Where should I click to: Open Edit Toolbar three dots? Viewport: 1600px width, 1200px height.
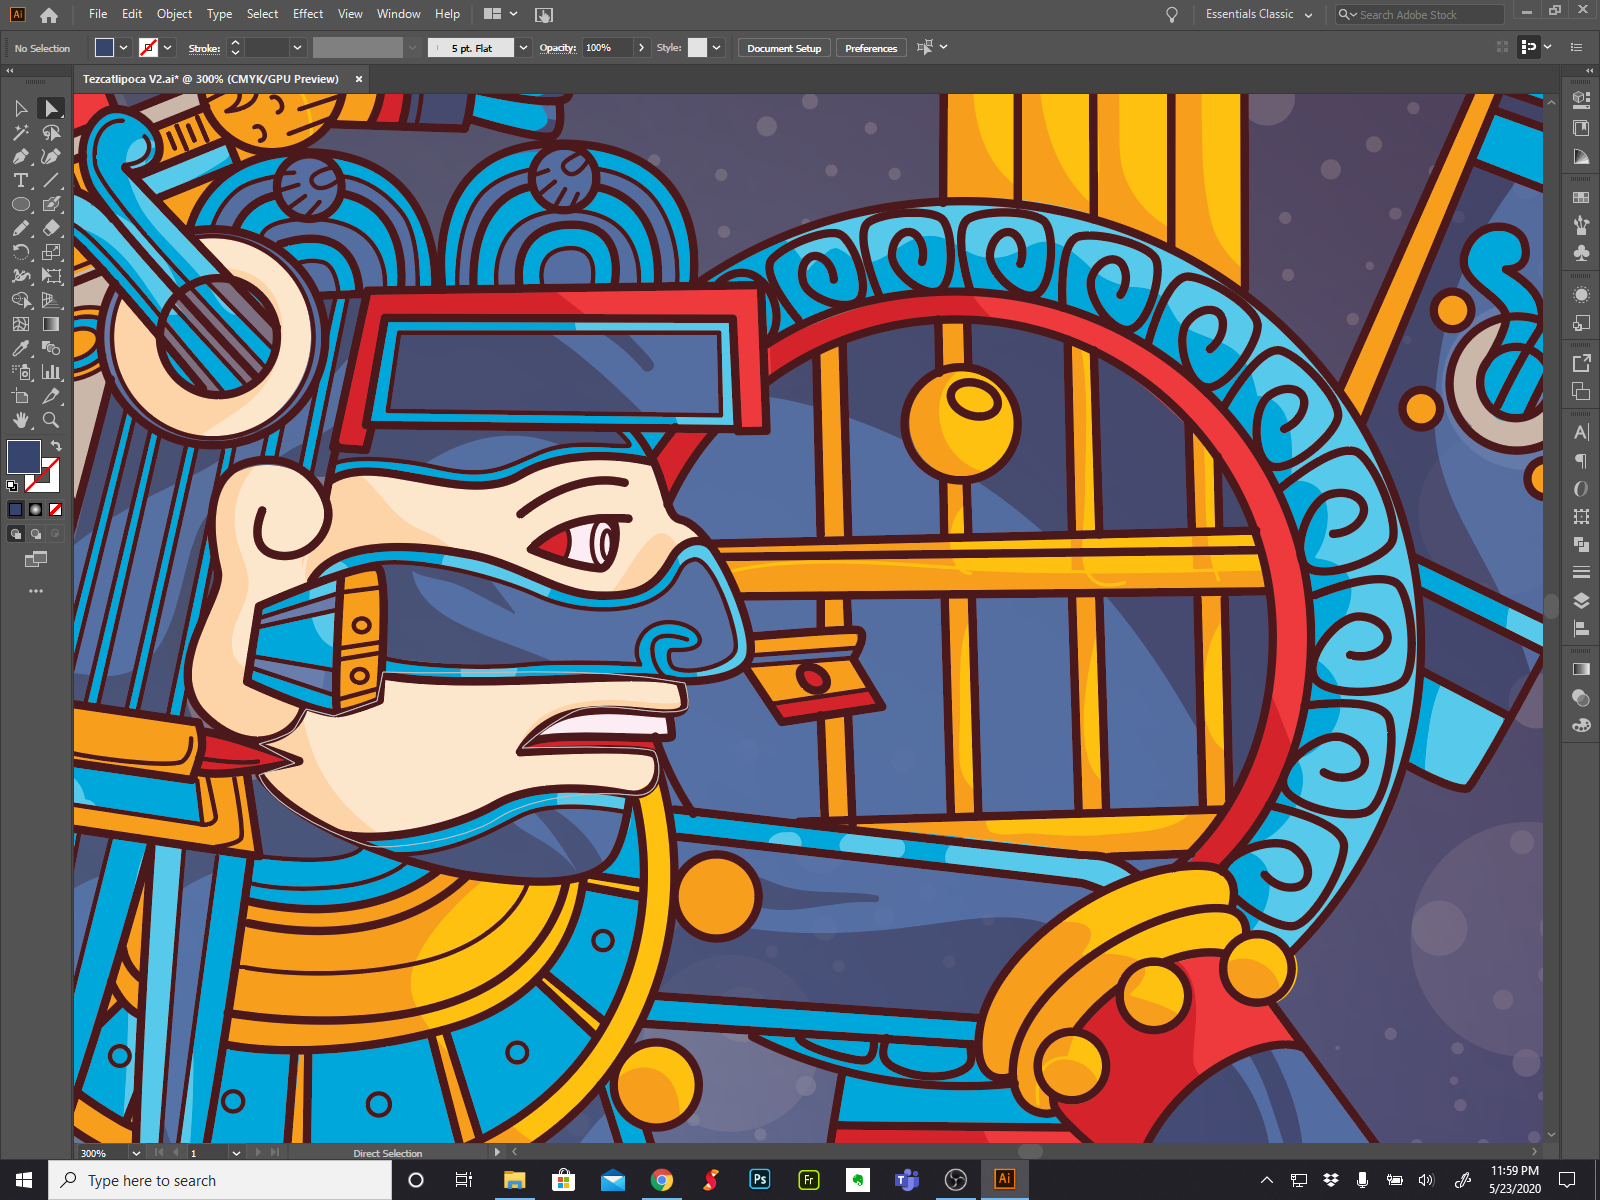tap(36, 591)
